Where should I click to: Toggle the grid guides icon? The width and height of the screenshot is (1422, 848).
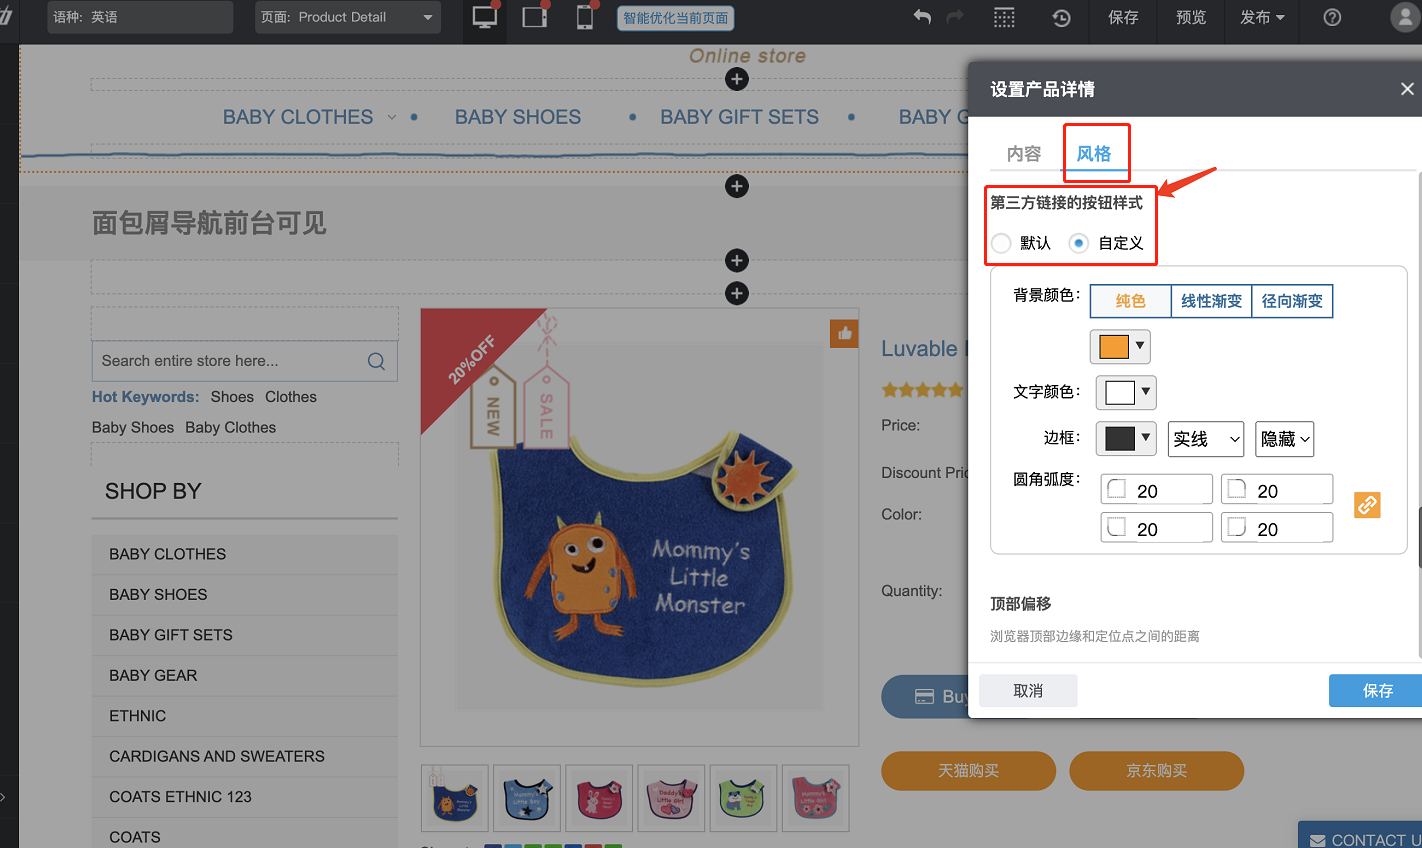1004,18
